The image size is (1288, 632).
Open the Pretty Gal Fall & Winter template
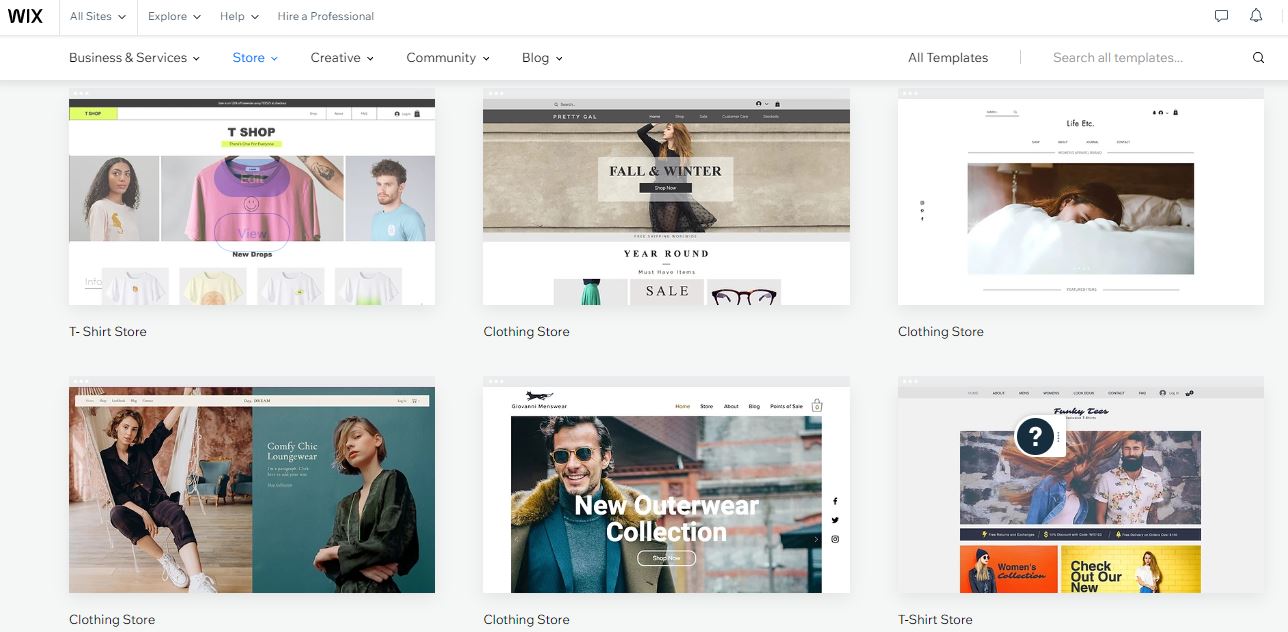tap(666, 196)
